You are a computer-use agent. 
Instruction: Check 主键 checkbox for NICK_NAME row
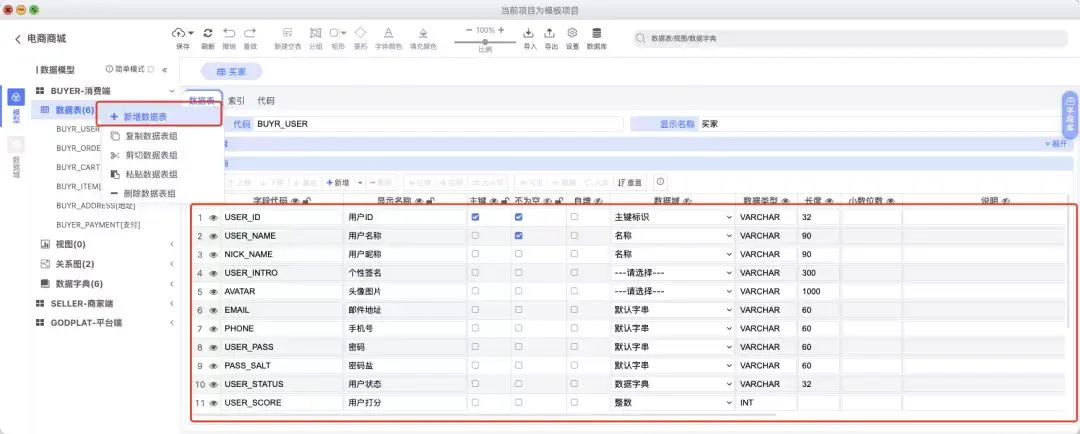click(x=475, y=254)
